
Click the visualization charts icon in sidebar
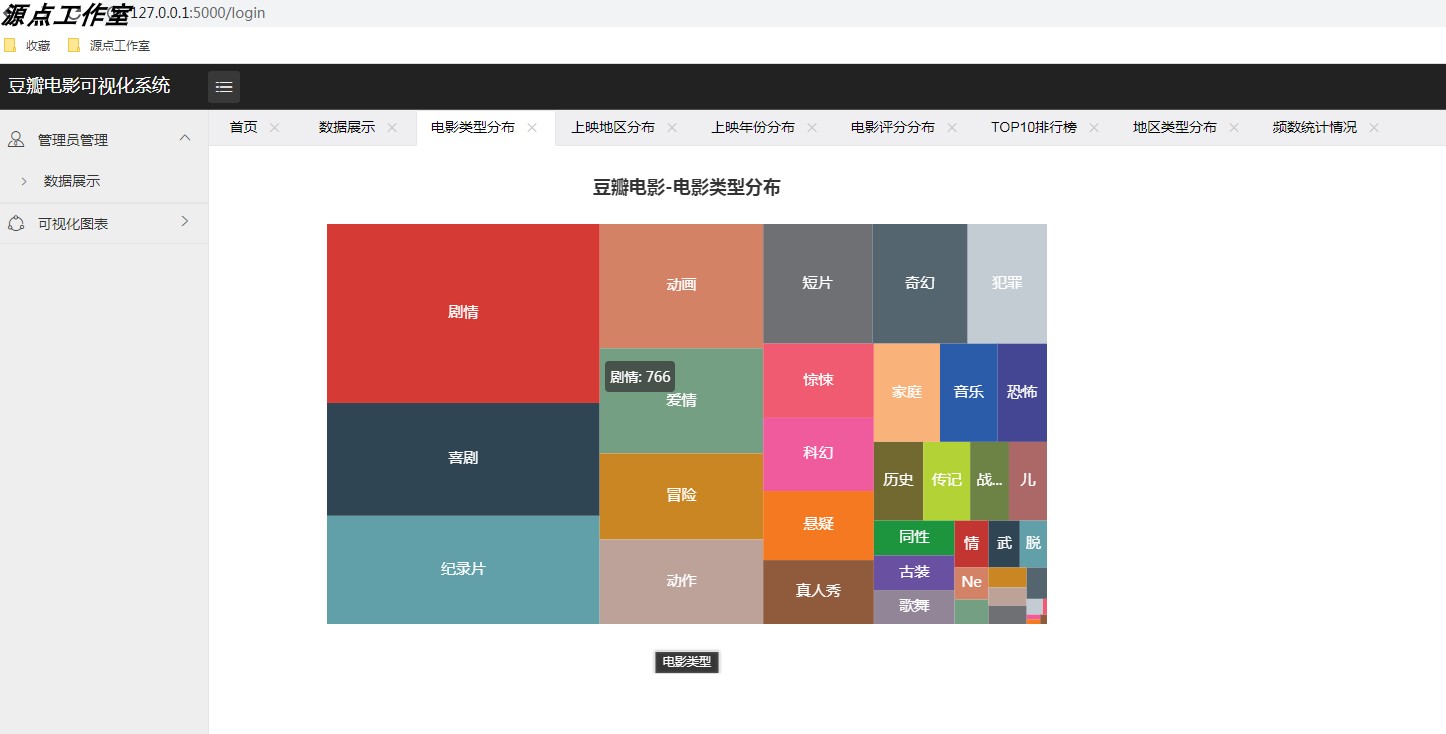pyautogui.click(x=16, y=224)
